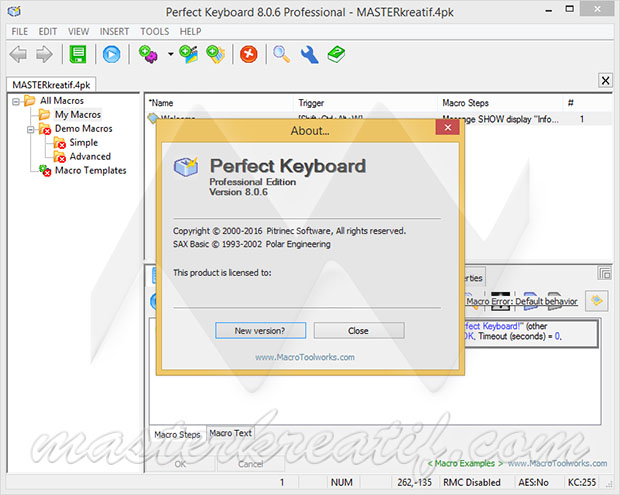Click AES:No status bar entry

pyautogui.click(x=533, y=482)
